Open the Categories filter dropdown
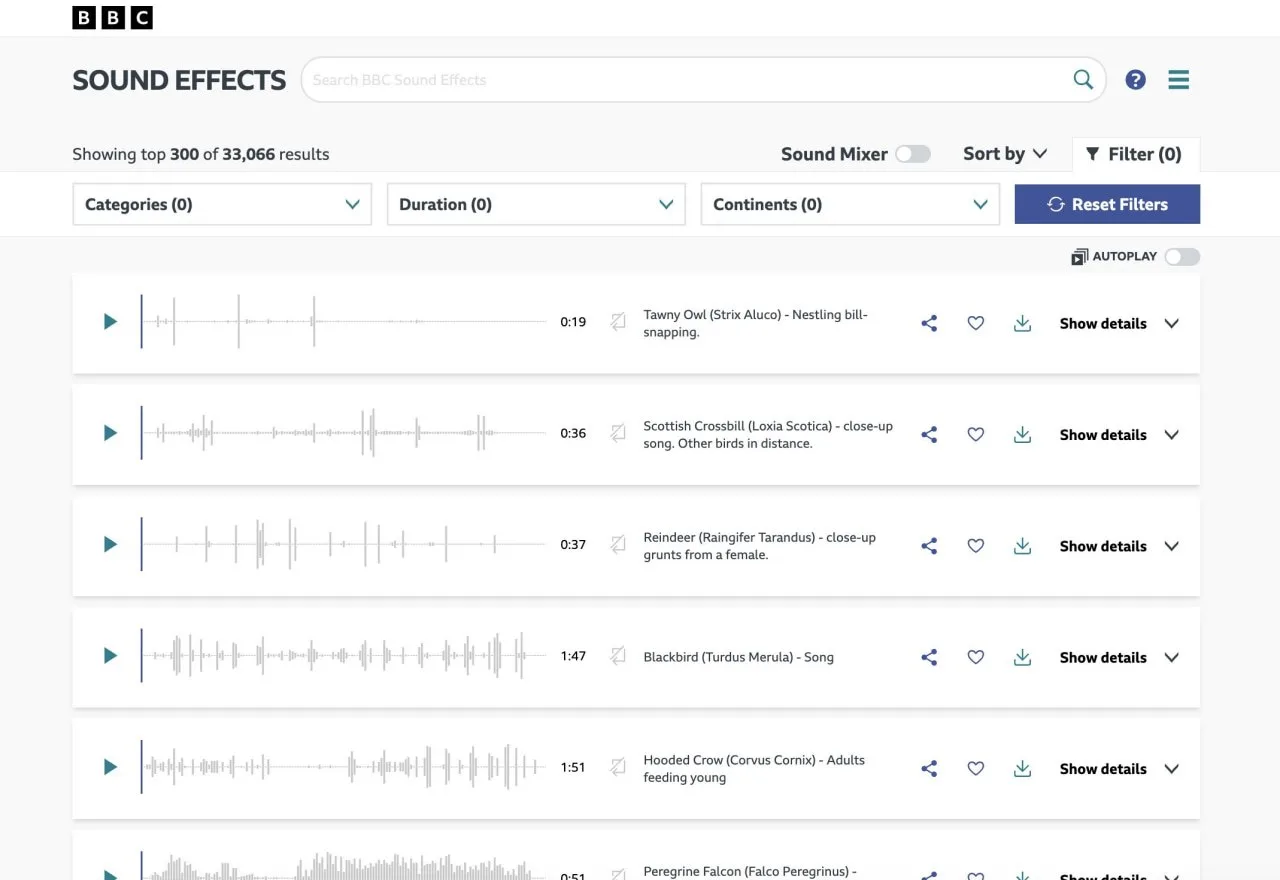Image resolution: width=1280 pixels, height=880 pixels. (222, 204)
